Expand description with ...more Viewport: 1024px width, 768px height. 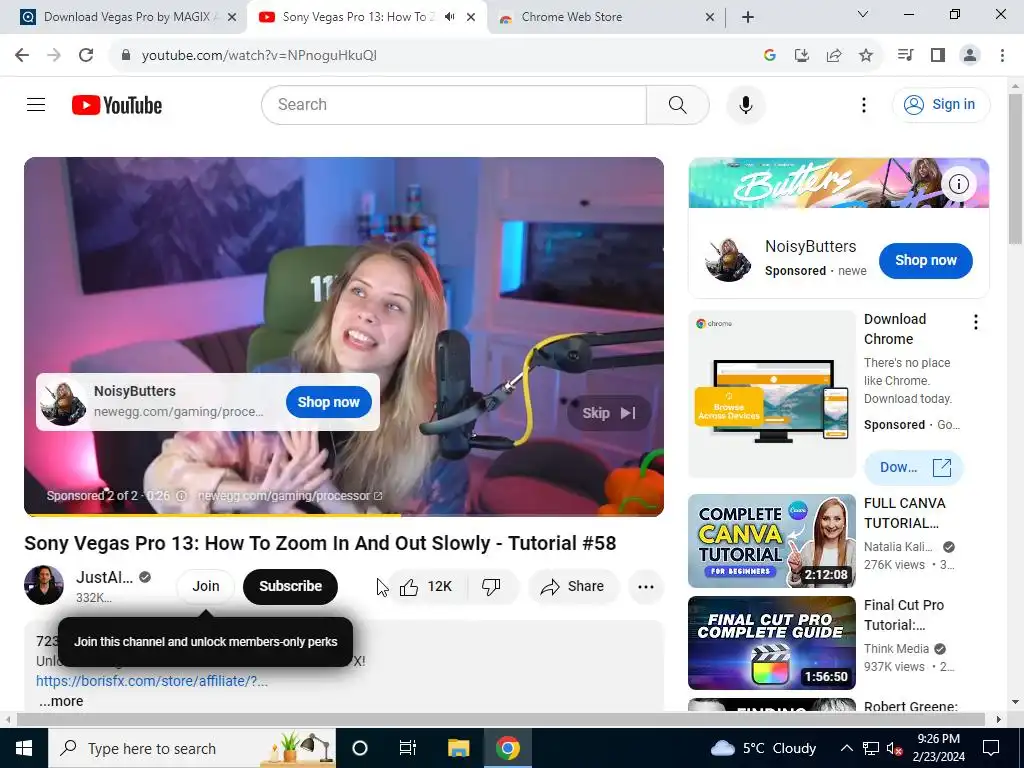click(61, 701)
